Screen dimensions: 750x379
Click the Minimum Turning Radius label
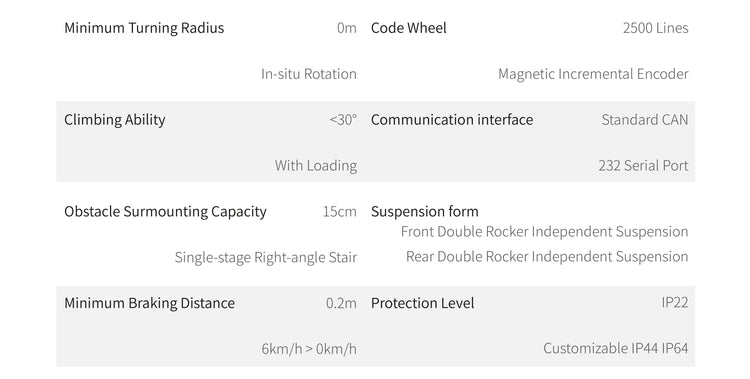144,28
